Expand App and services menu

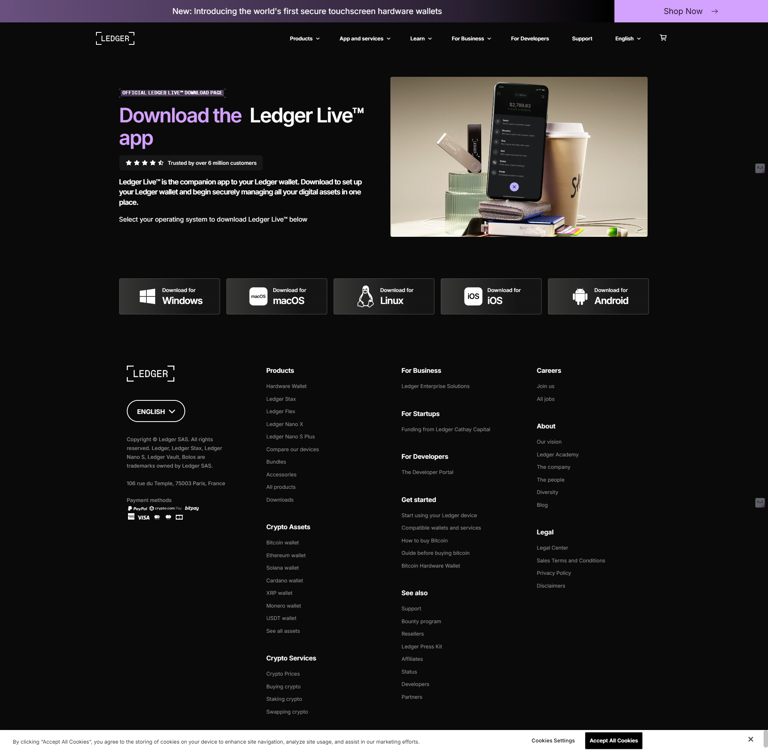coord(365,39)
